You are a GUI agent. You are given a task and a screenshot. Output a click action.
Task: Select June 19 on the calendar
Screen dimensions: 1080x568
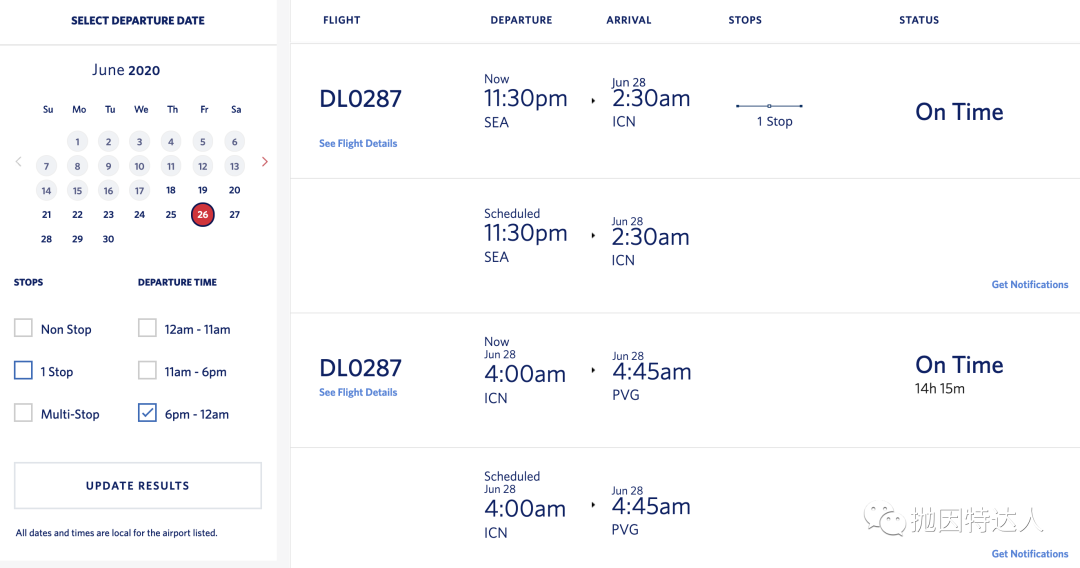[x=203, y=190]
